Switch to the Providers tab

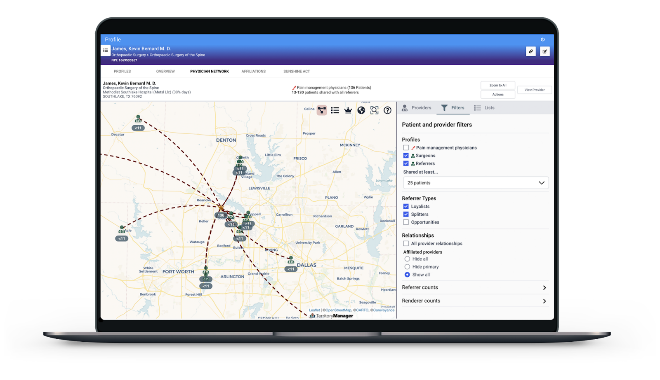tap(417, 108)
